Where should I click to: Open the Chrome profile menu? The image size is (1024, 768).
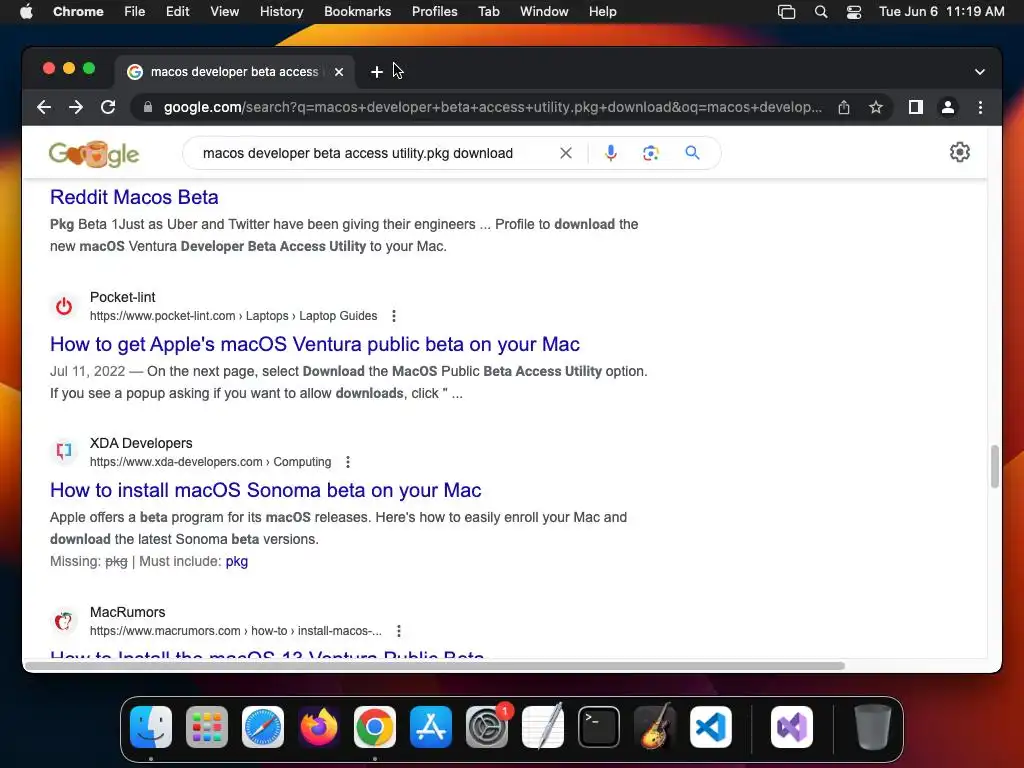tap(948, 107)
